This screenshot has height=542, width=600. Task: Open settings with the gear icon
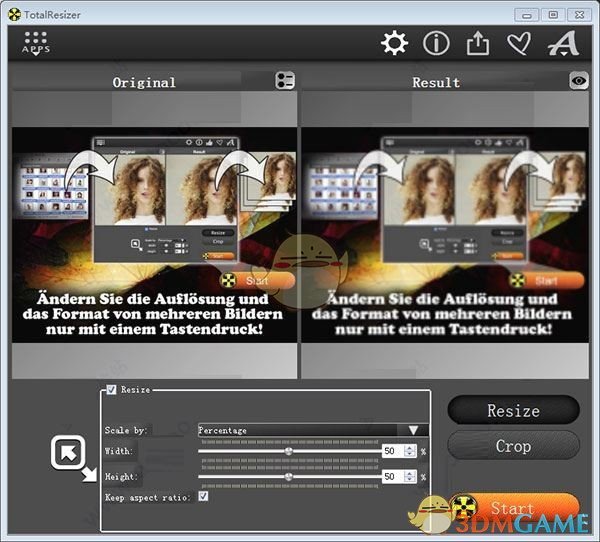(x=394, y=43)
